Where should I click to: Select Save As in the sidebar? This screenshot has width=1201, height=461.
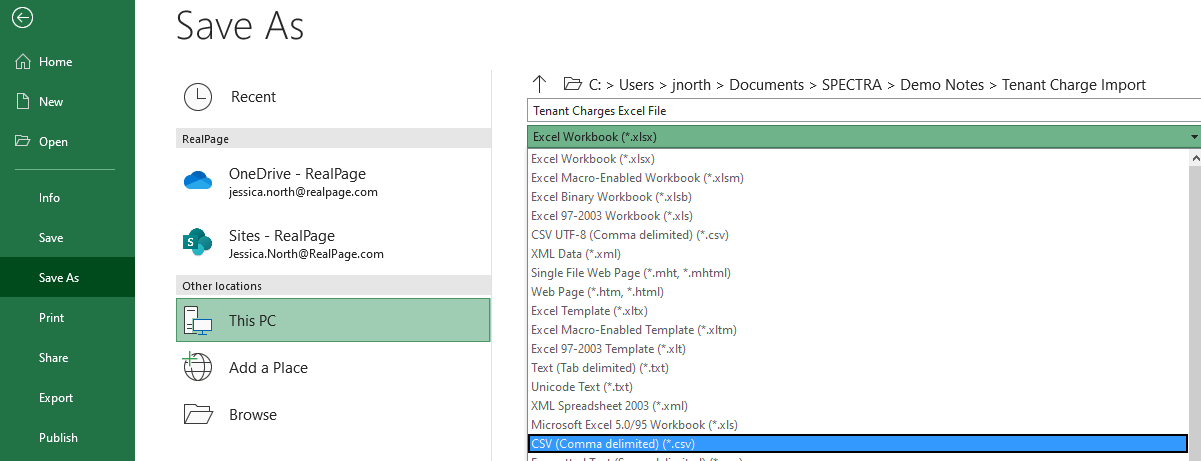tap(67, 278)
